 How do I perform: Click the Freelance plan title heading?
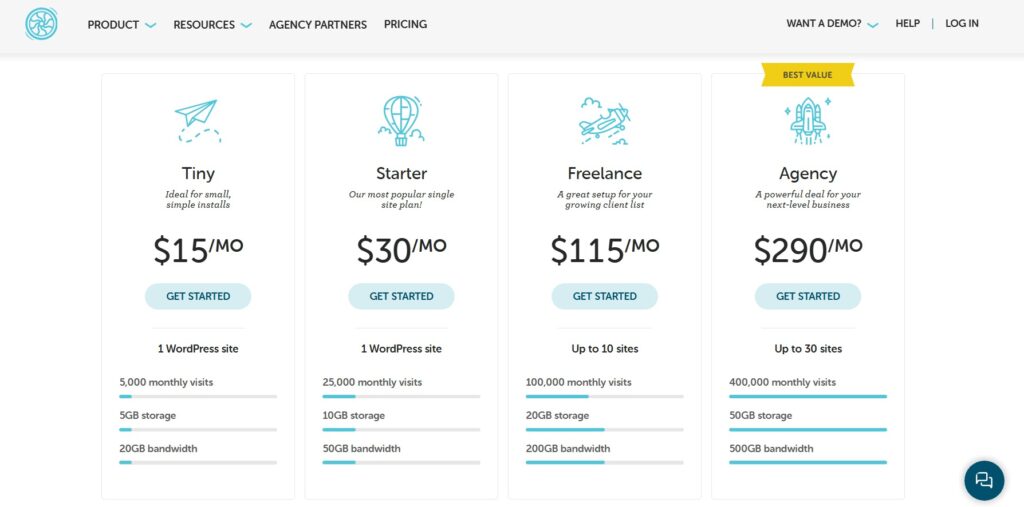click(x=604, y=173)
